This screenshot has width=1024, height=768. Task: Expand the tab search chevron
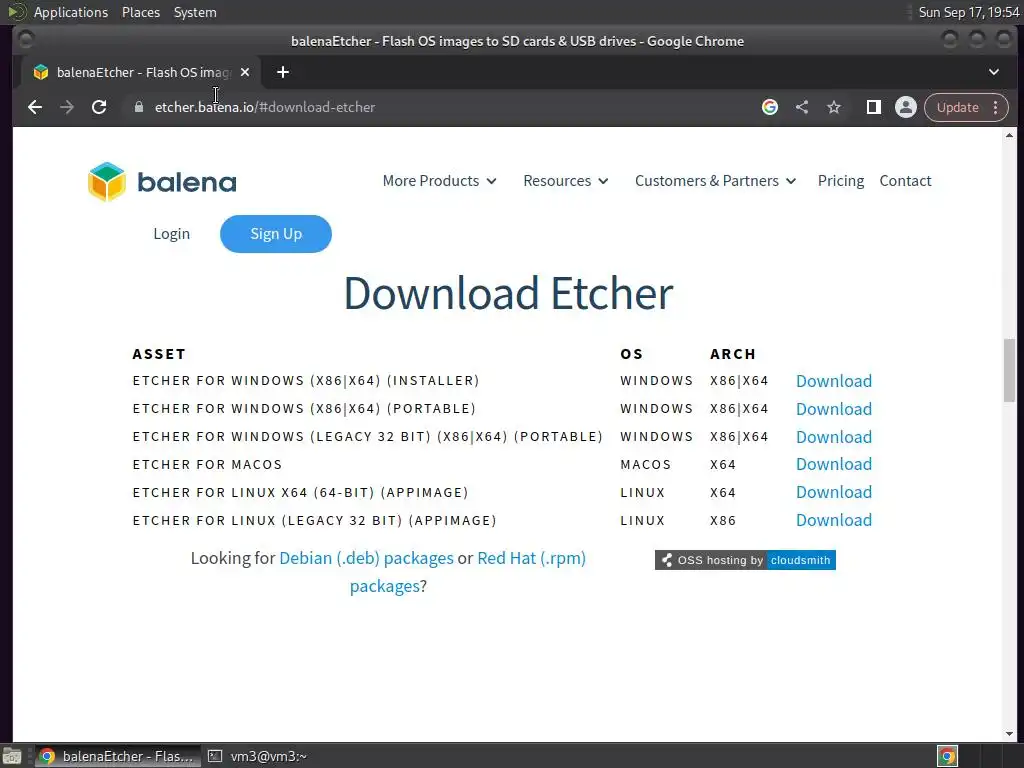(x=994, y=72)
